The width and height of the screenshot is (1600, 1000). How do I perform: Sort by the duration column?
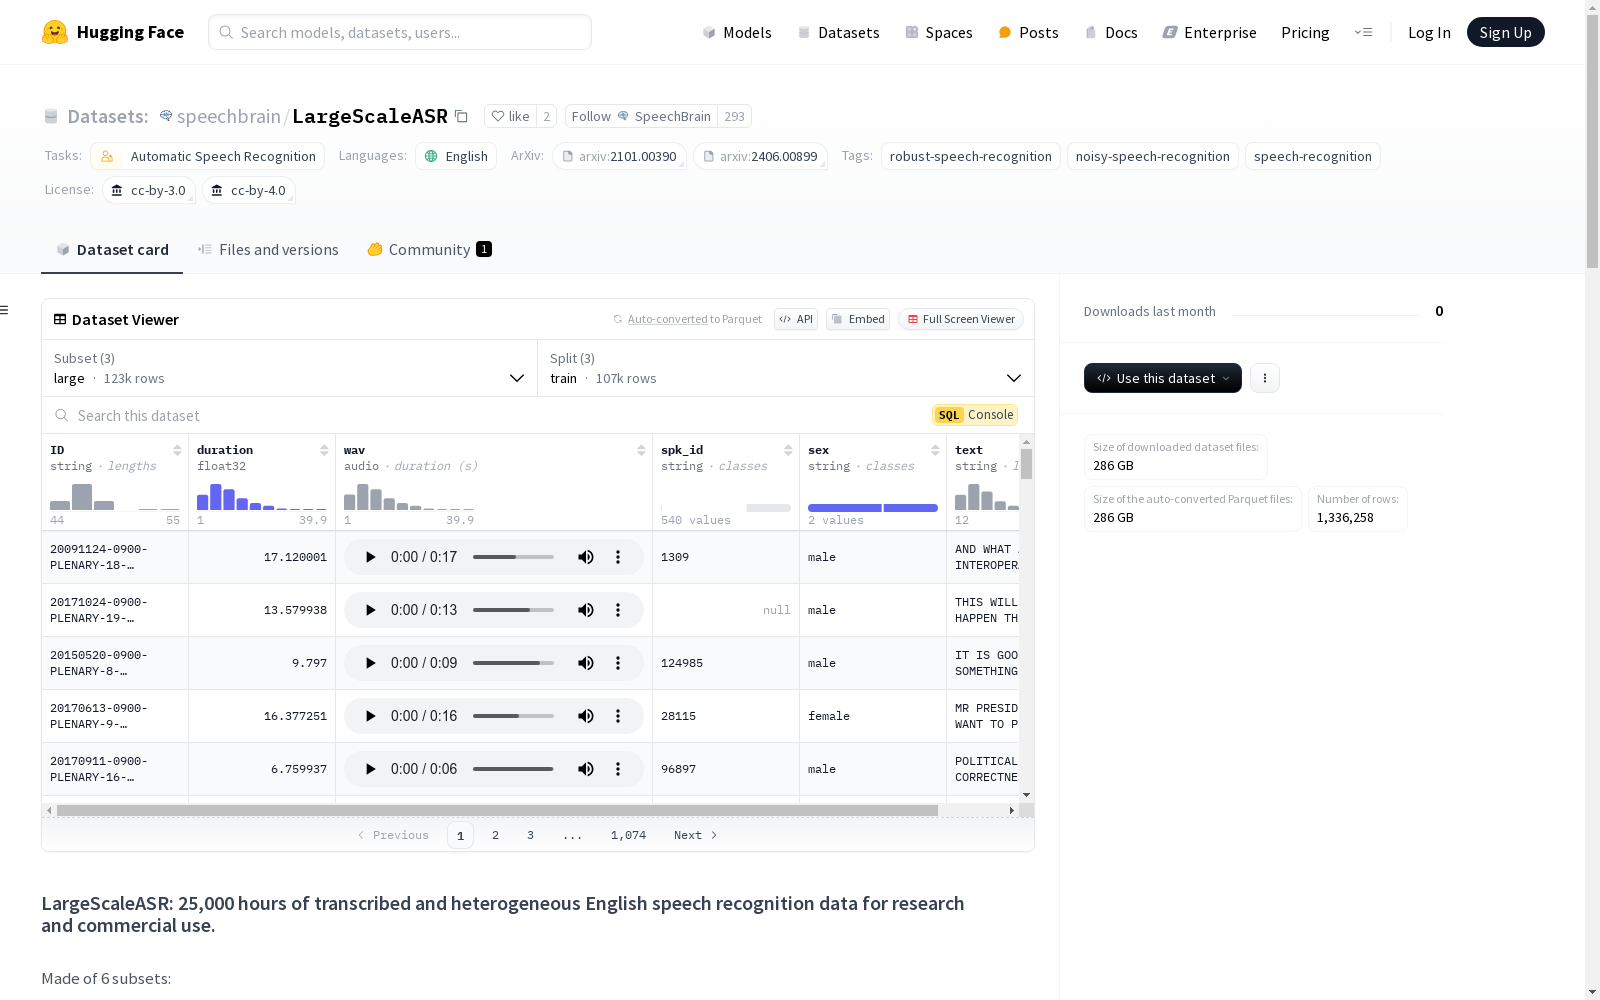pos(324,450)
